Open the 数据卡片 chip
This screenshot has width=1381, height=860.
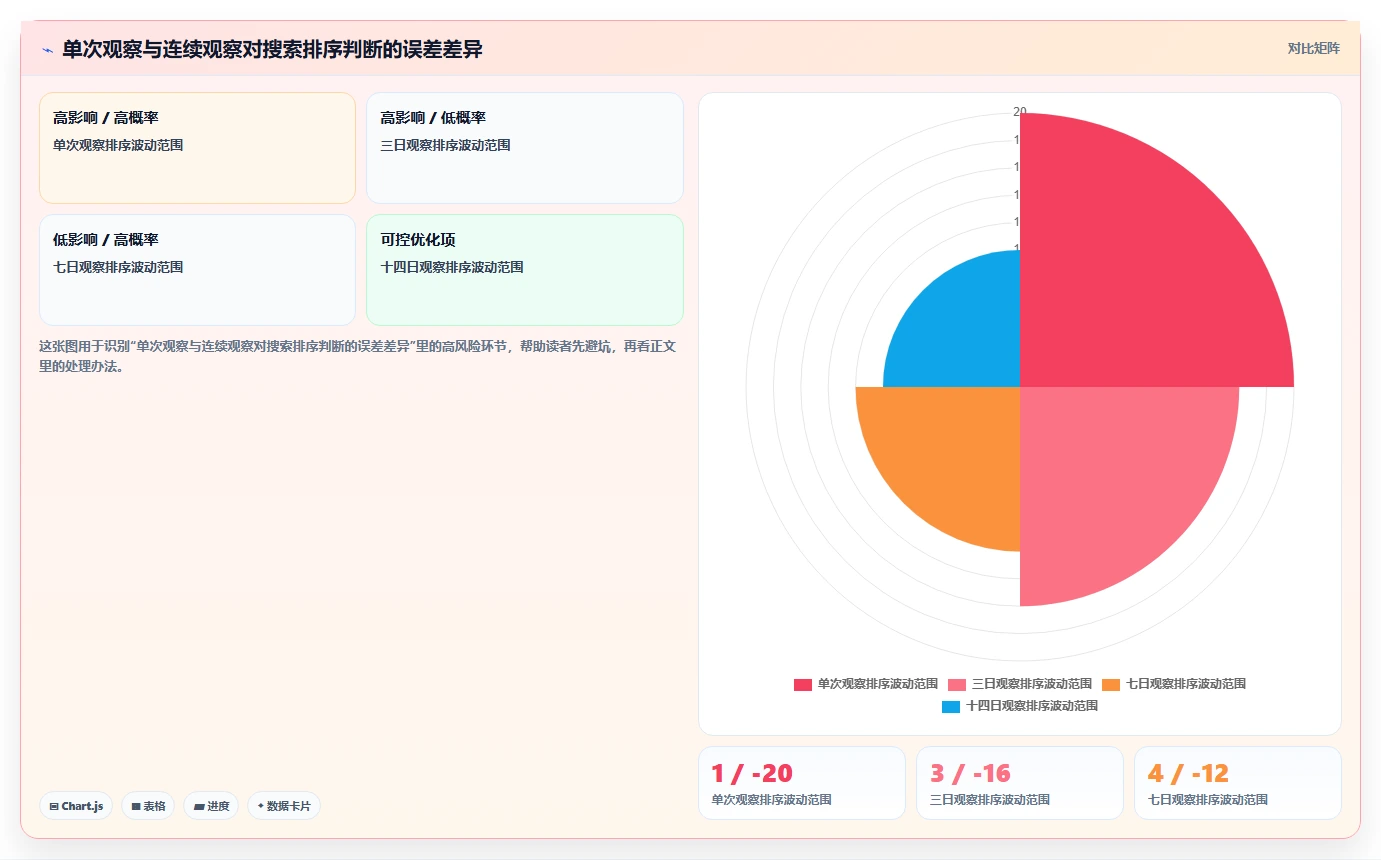(284, 806)
